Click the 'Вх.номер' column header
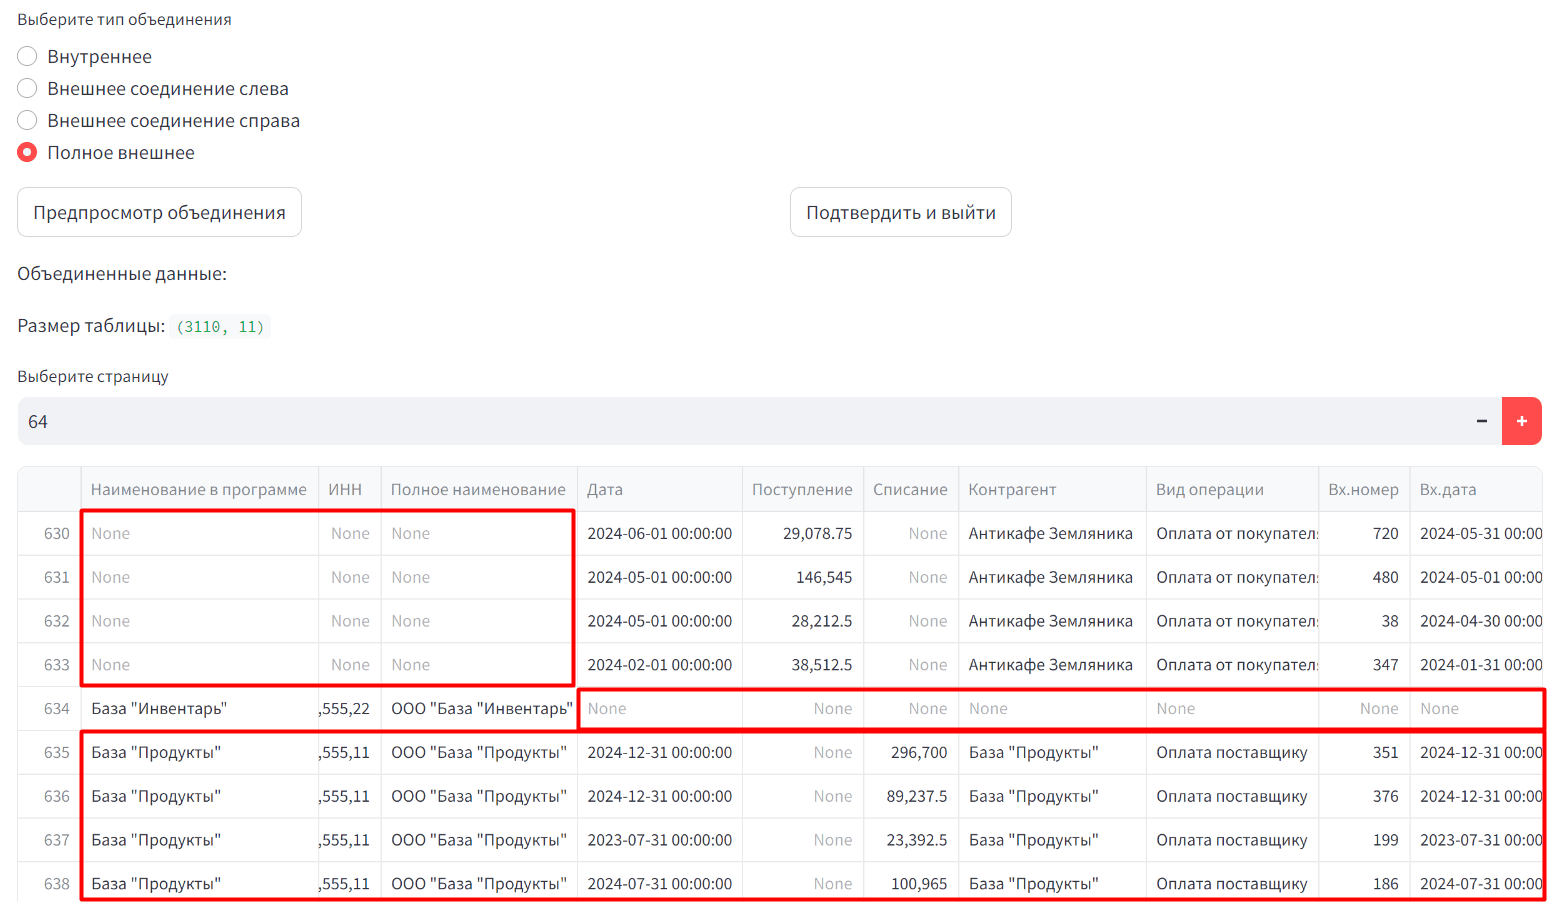Image resolution: width=1559 pixels, height=902 pixels. pyautogui.click(x=1363, y=489)
